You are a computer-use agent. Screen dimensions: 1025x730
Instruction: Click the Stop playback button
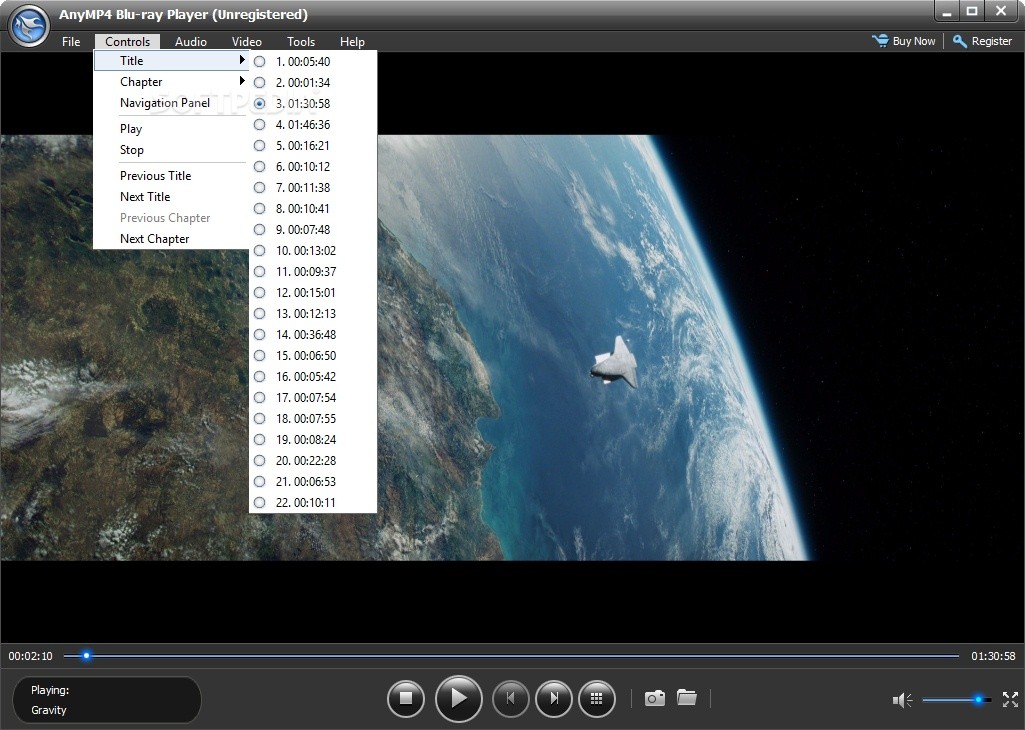click(406, 699)
